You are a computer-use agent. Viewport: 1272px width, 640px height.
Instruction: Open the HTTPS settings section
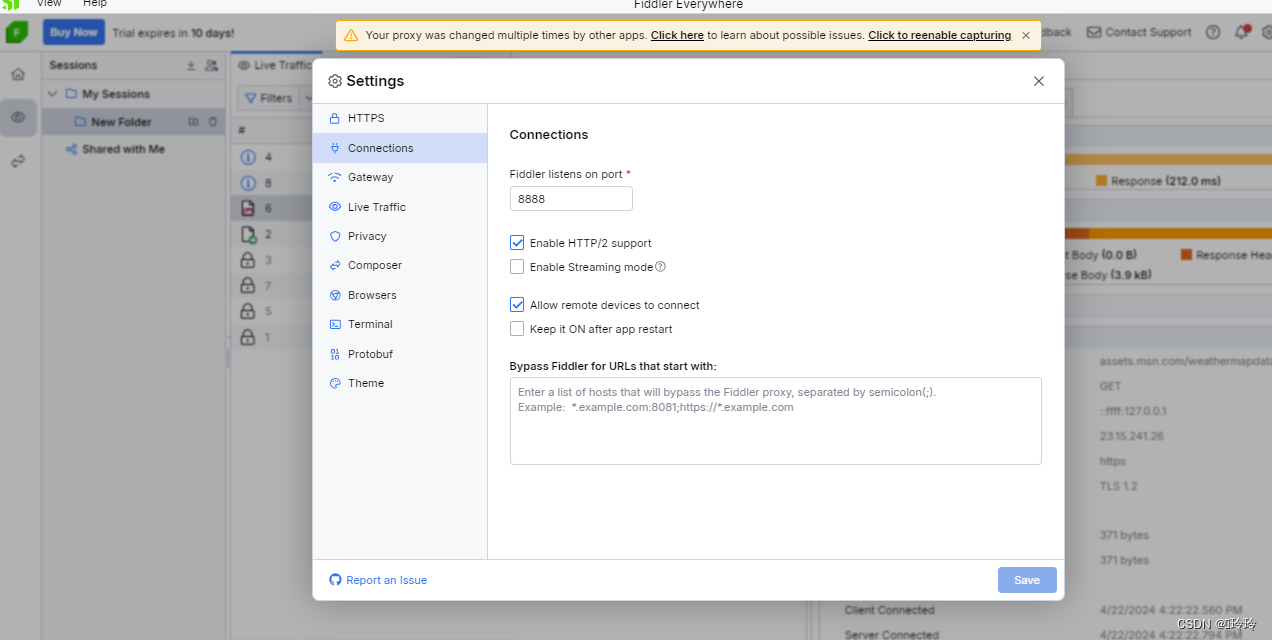pos(399,118)
